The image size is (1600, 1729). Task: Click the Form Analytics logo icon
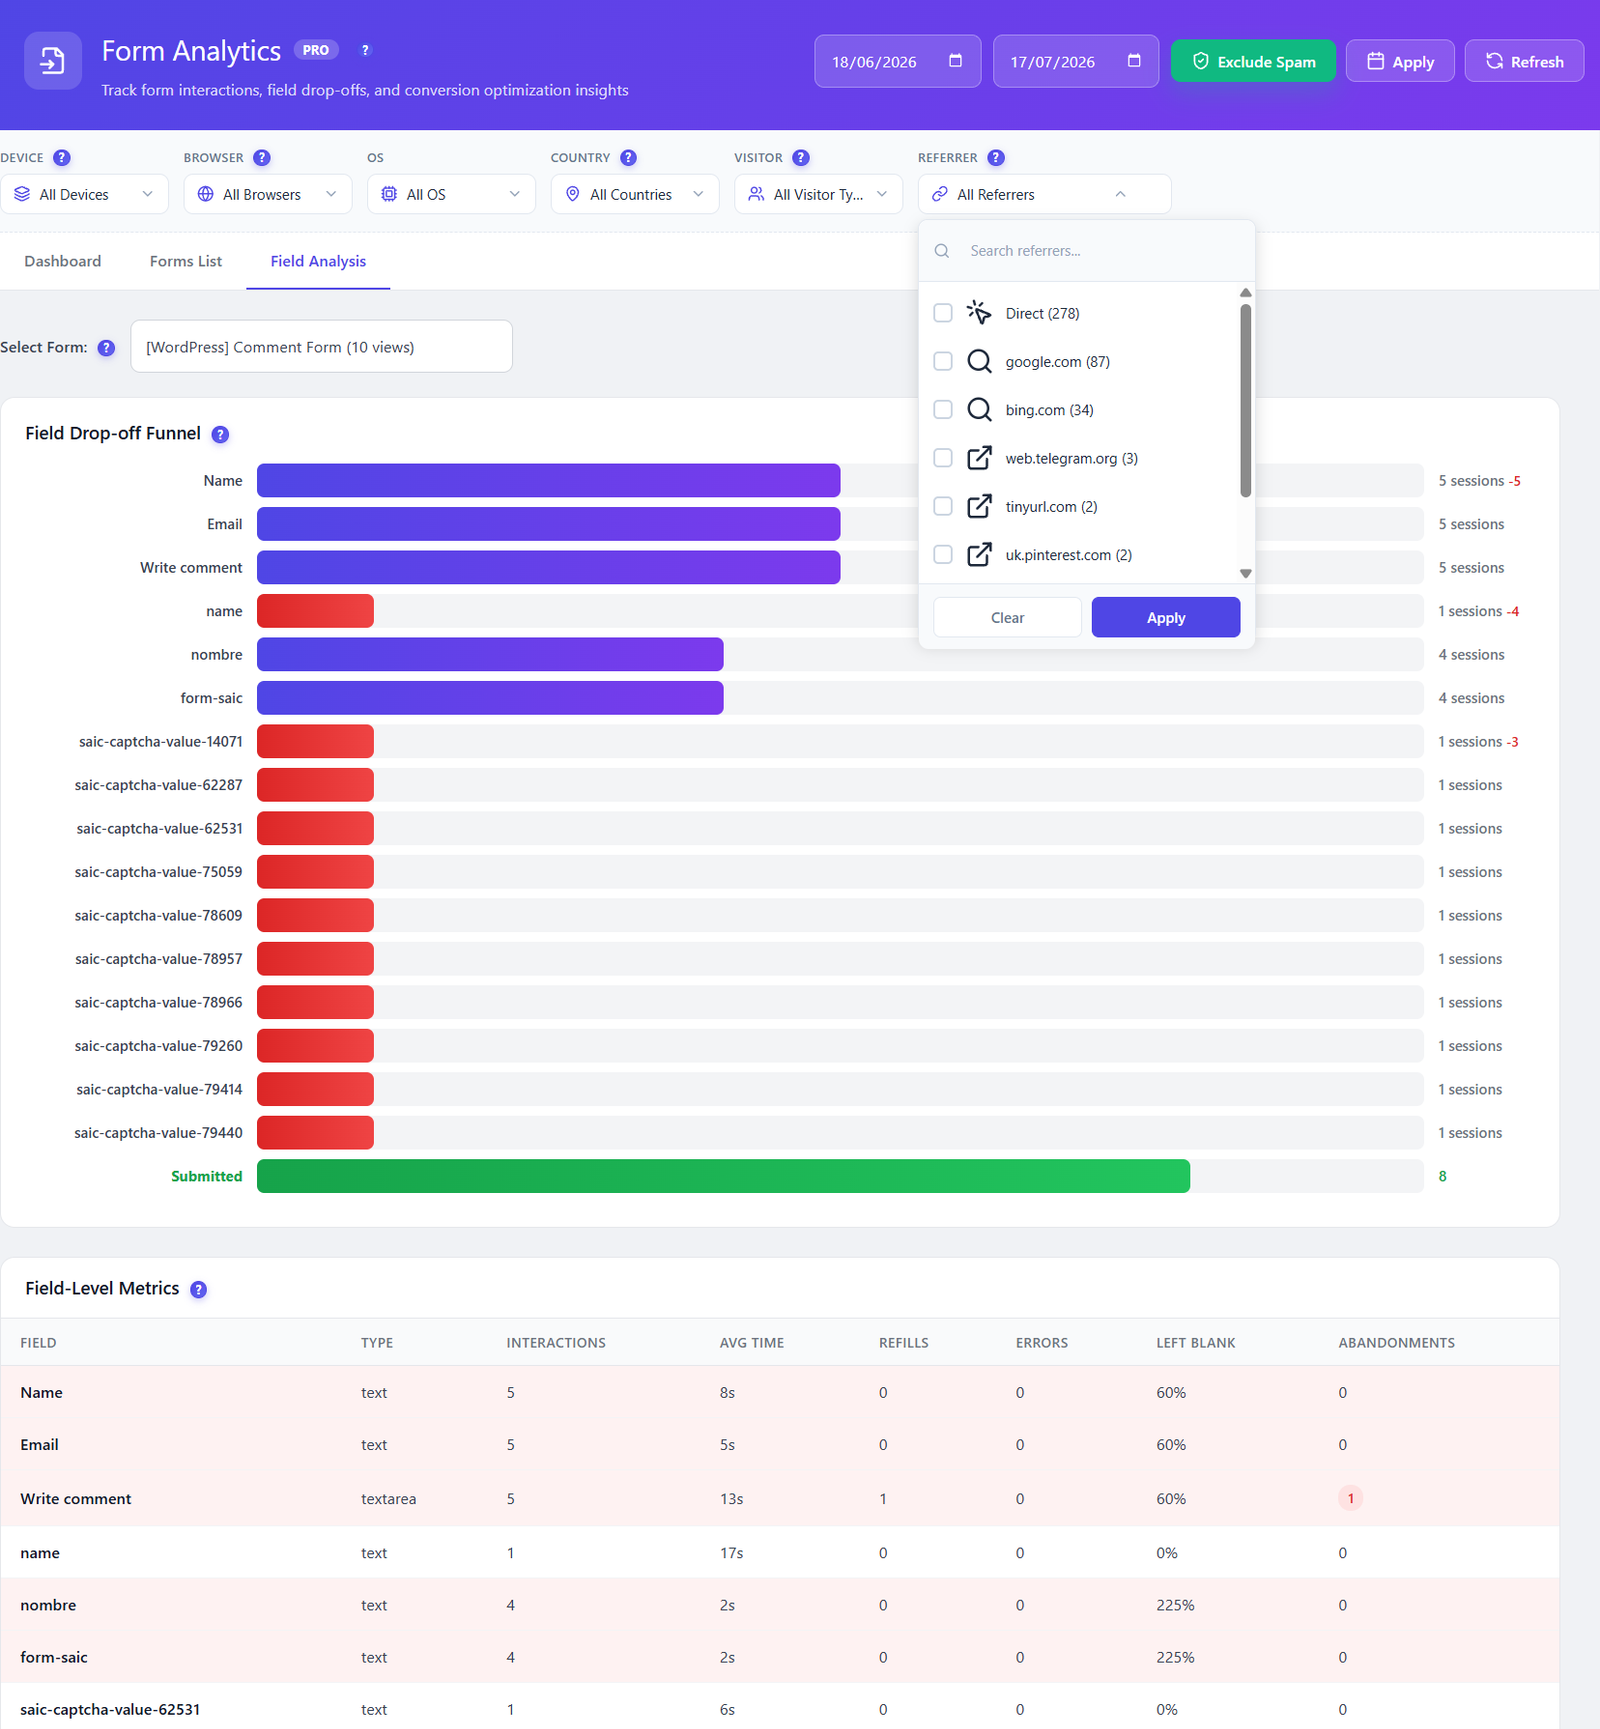(53, 61)
